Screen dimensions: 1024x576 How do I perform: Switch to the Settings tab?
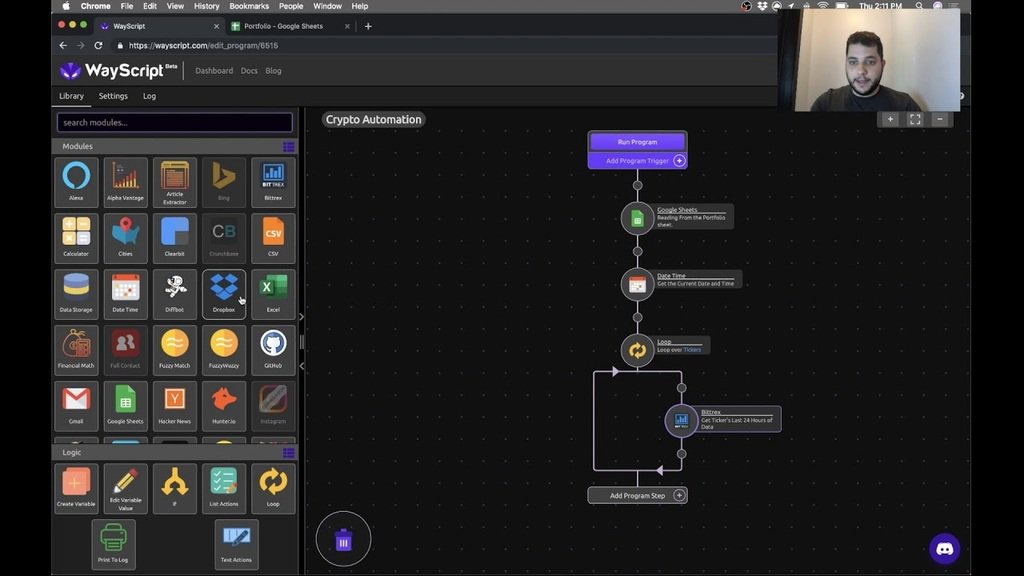113,96
